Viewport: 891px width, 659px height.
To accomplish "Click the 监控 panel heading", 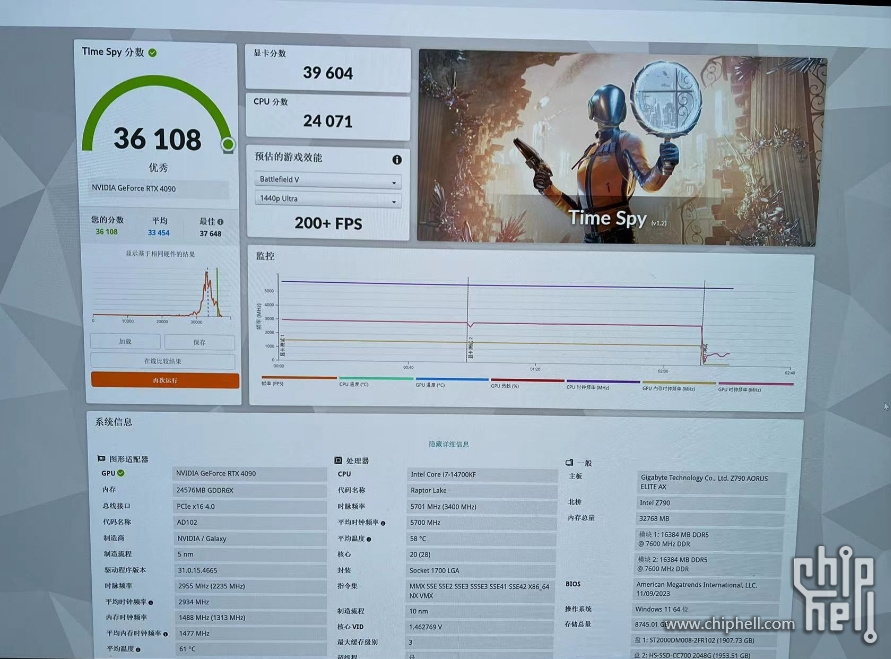I will [265, 256].
